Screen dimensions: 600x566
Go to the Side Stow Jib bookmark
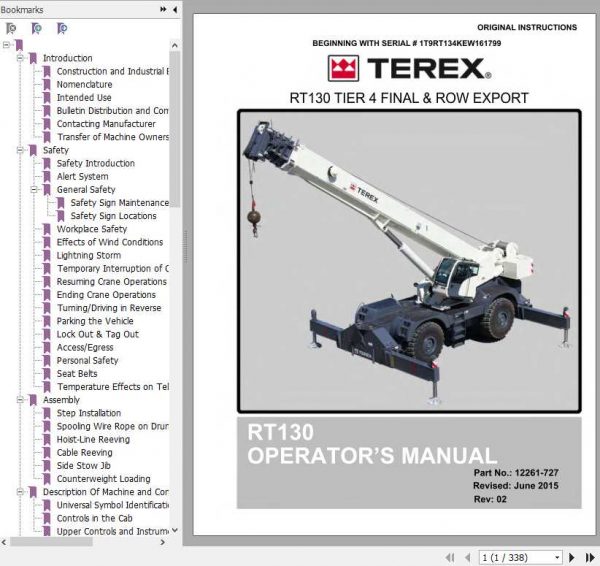click(x=84, y=466)
